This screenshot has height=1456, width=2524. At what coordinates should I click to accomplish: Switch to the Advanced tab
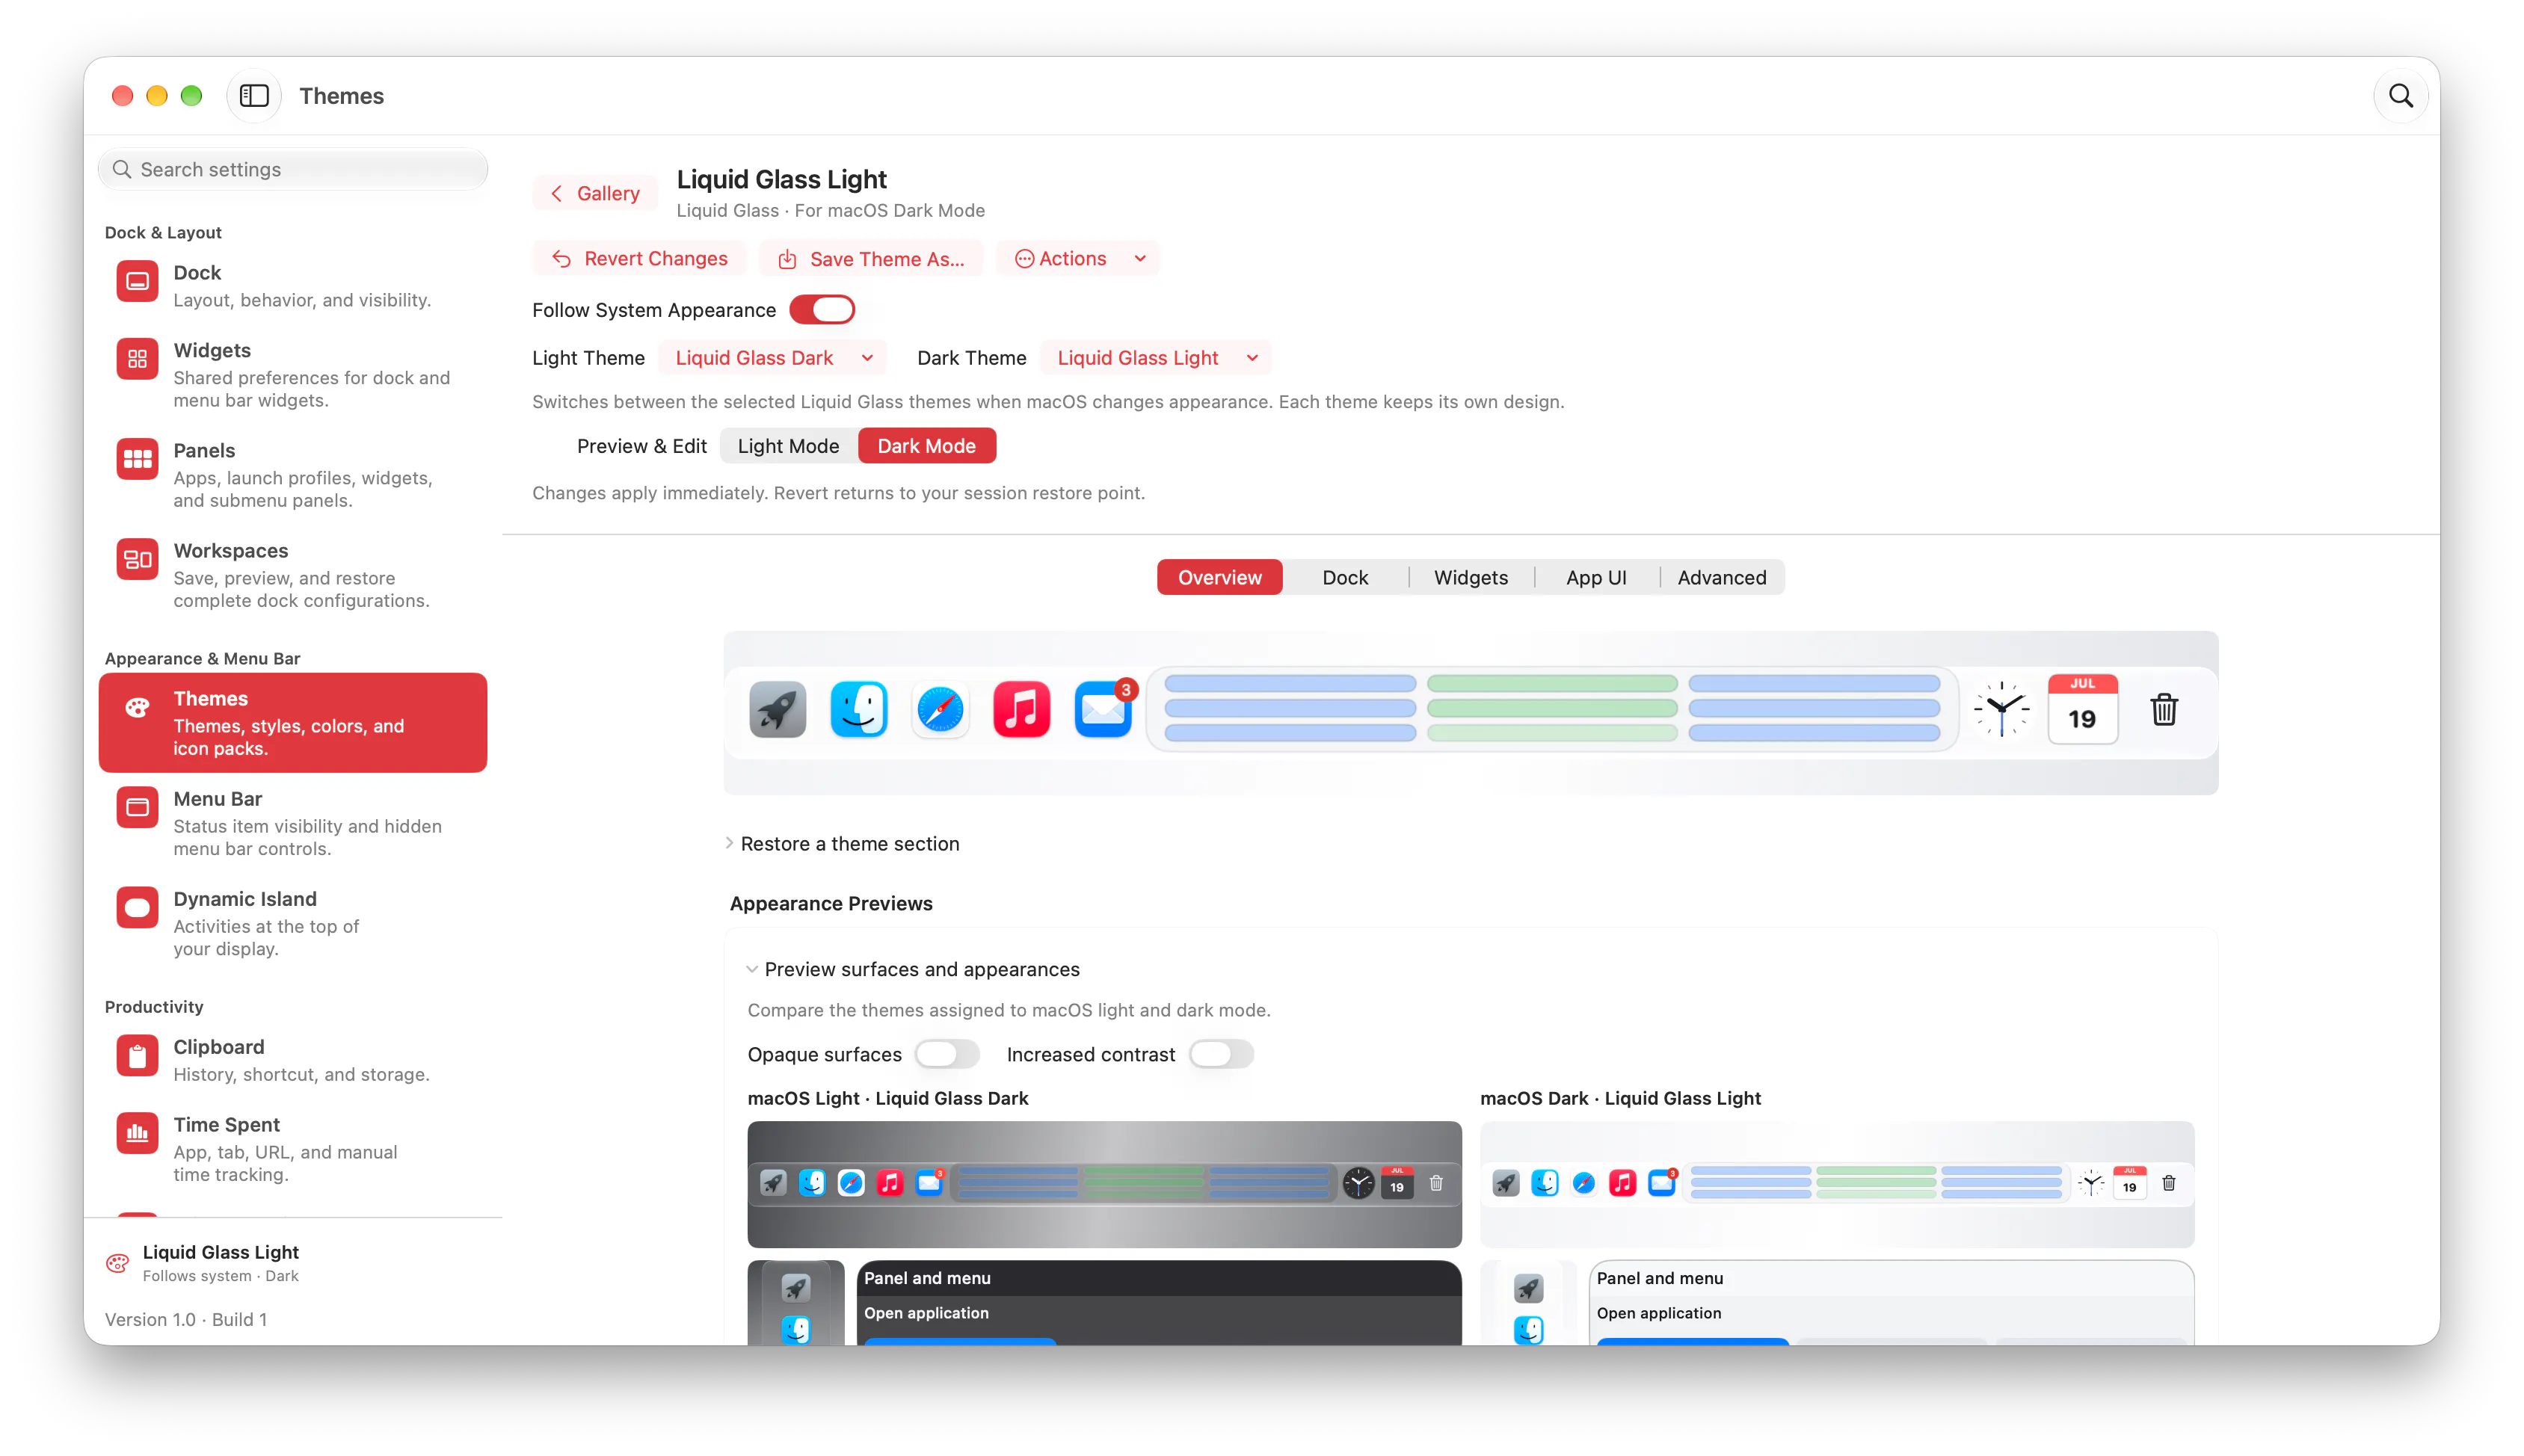tap(1721, 577)
